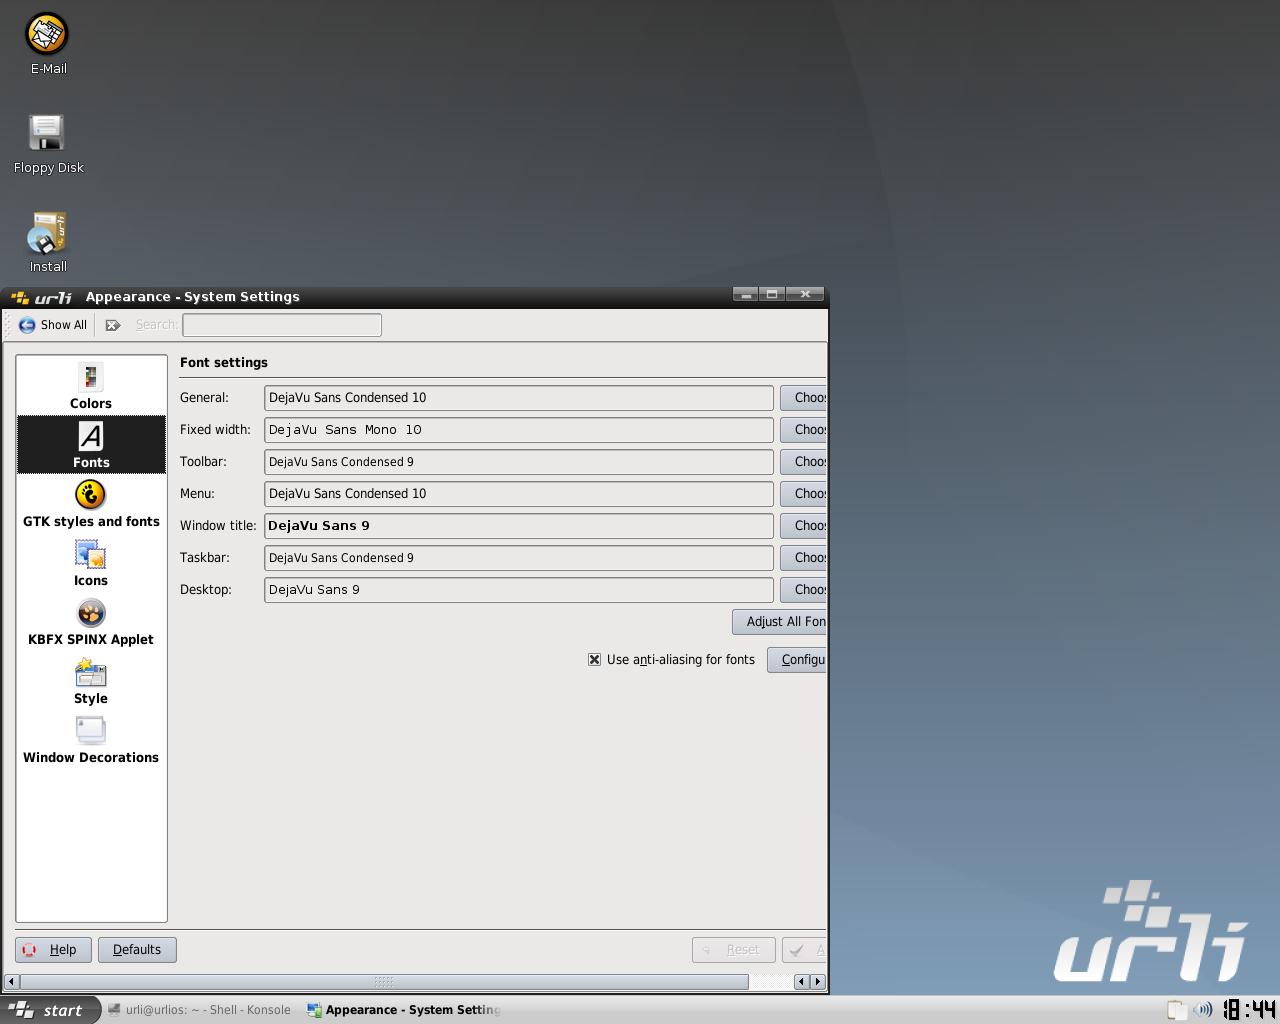Click the Install desktop icon
The width and height of the screenshot is (1280, 1024).
pyautogui.click(x=48, y=242)
